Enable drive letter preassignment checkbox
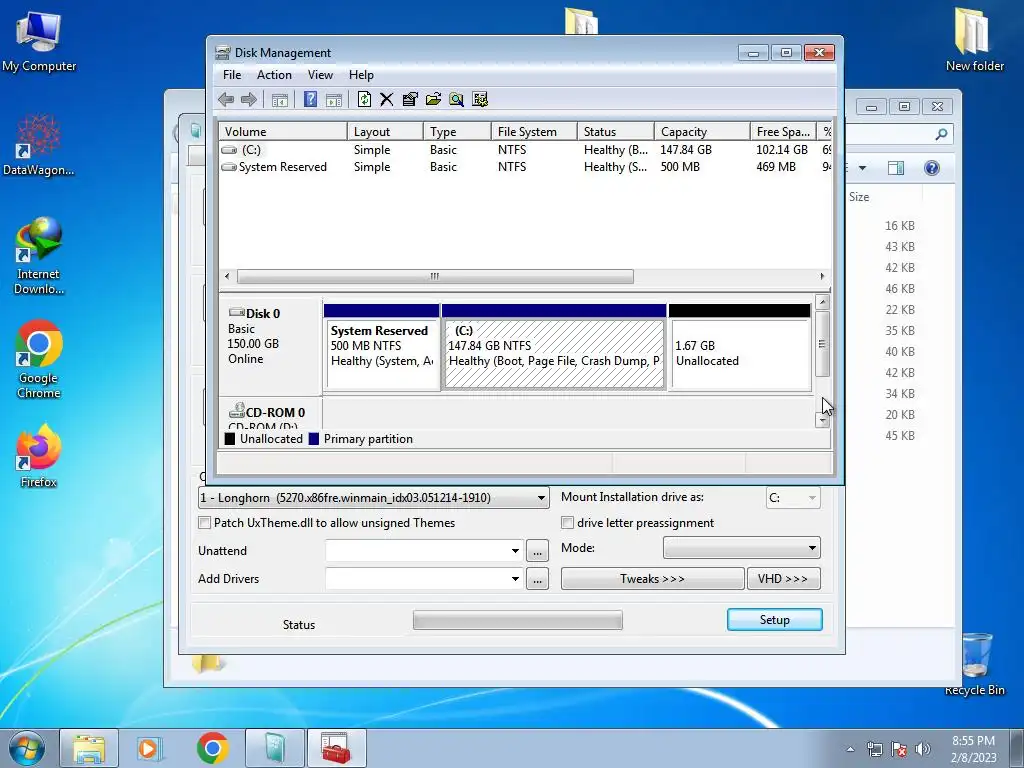1024x768 pixels. pyautogui.click(x=568, y=522)
